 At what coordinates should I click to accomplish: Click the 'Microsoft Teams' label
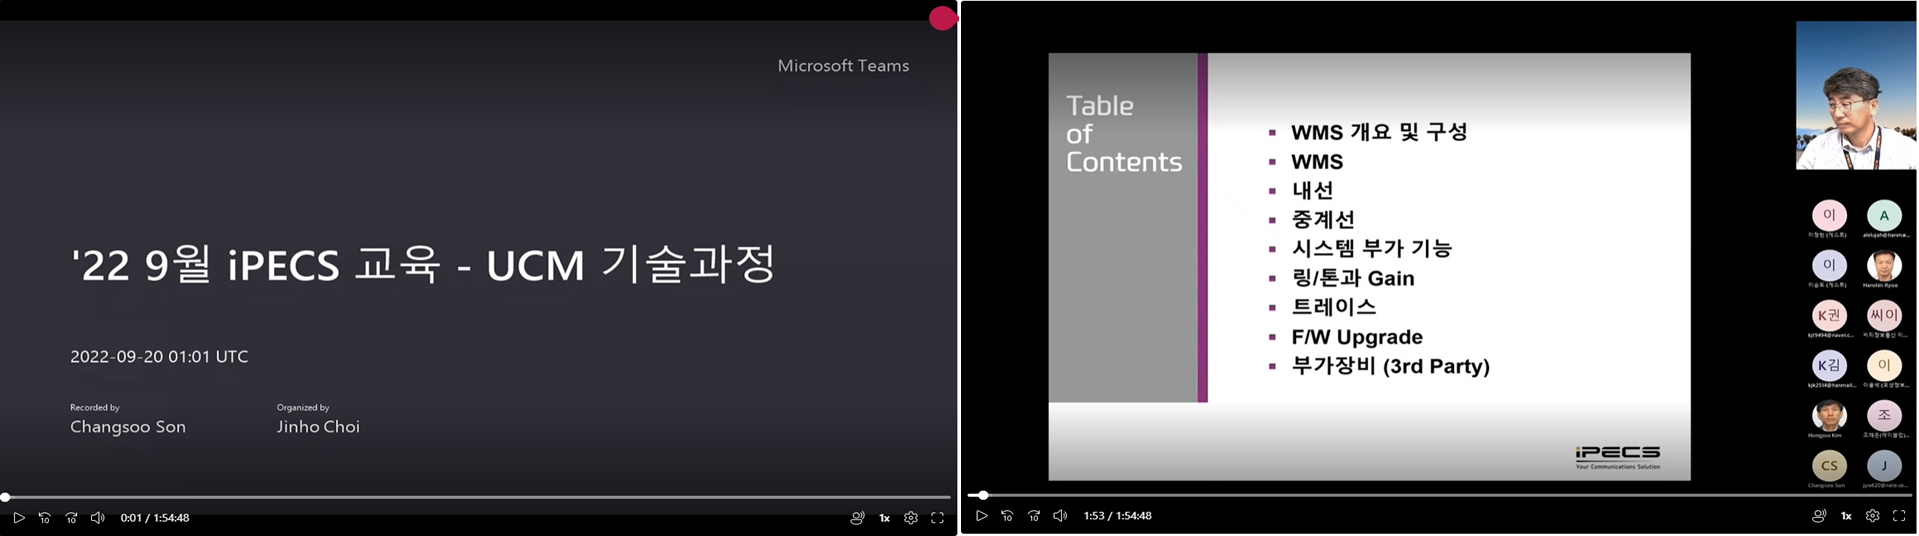tap(843, 66)
